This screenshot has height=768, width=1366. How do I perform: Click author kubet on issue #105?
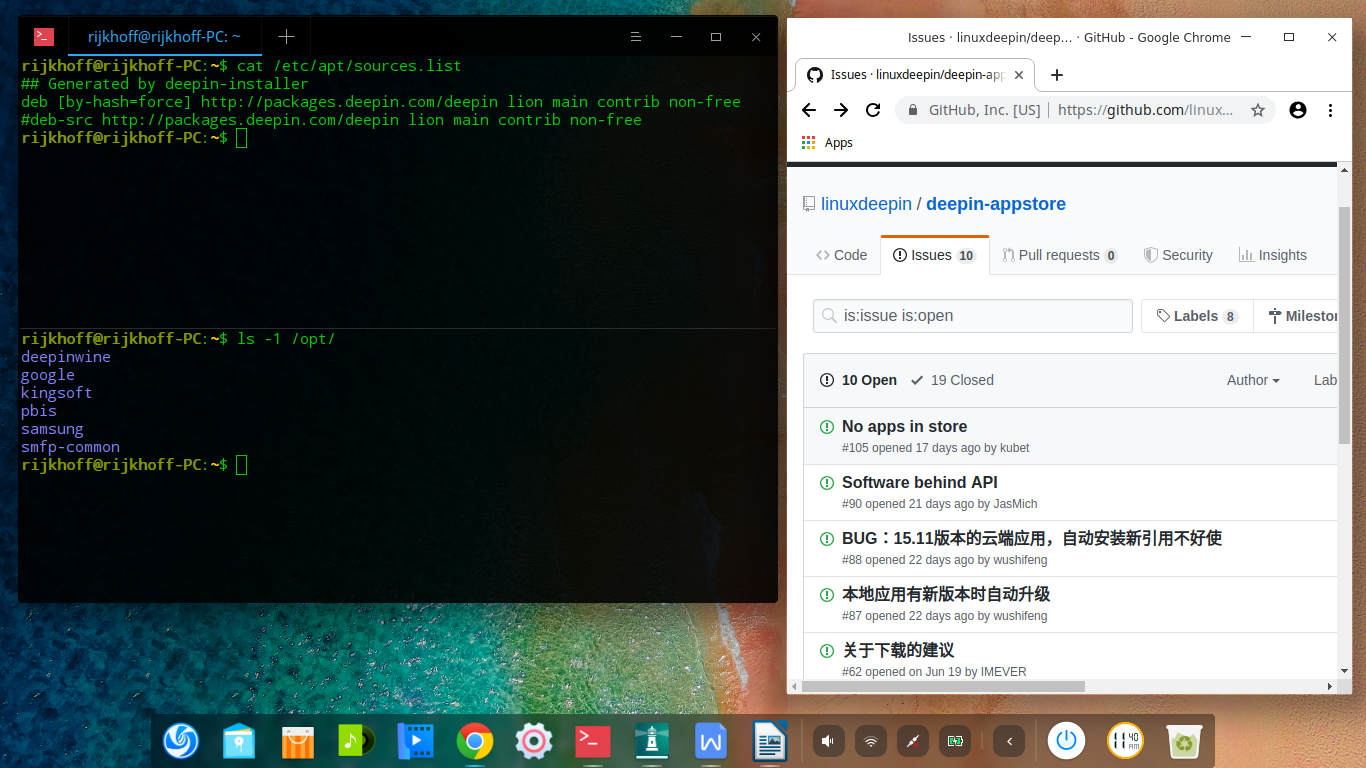coord(1014,448)
